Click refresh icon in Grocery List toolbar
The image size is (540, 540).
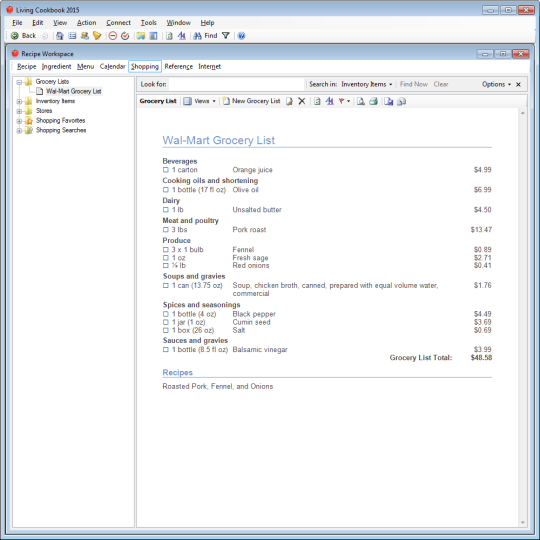point(317,101)
